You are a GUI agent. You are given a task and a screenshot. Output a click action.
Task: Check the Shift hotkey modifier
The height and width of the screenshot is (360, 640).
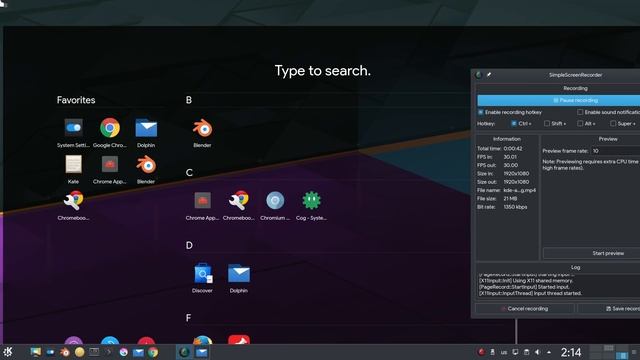[x=547, y=124]
